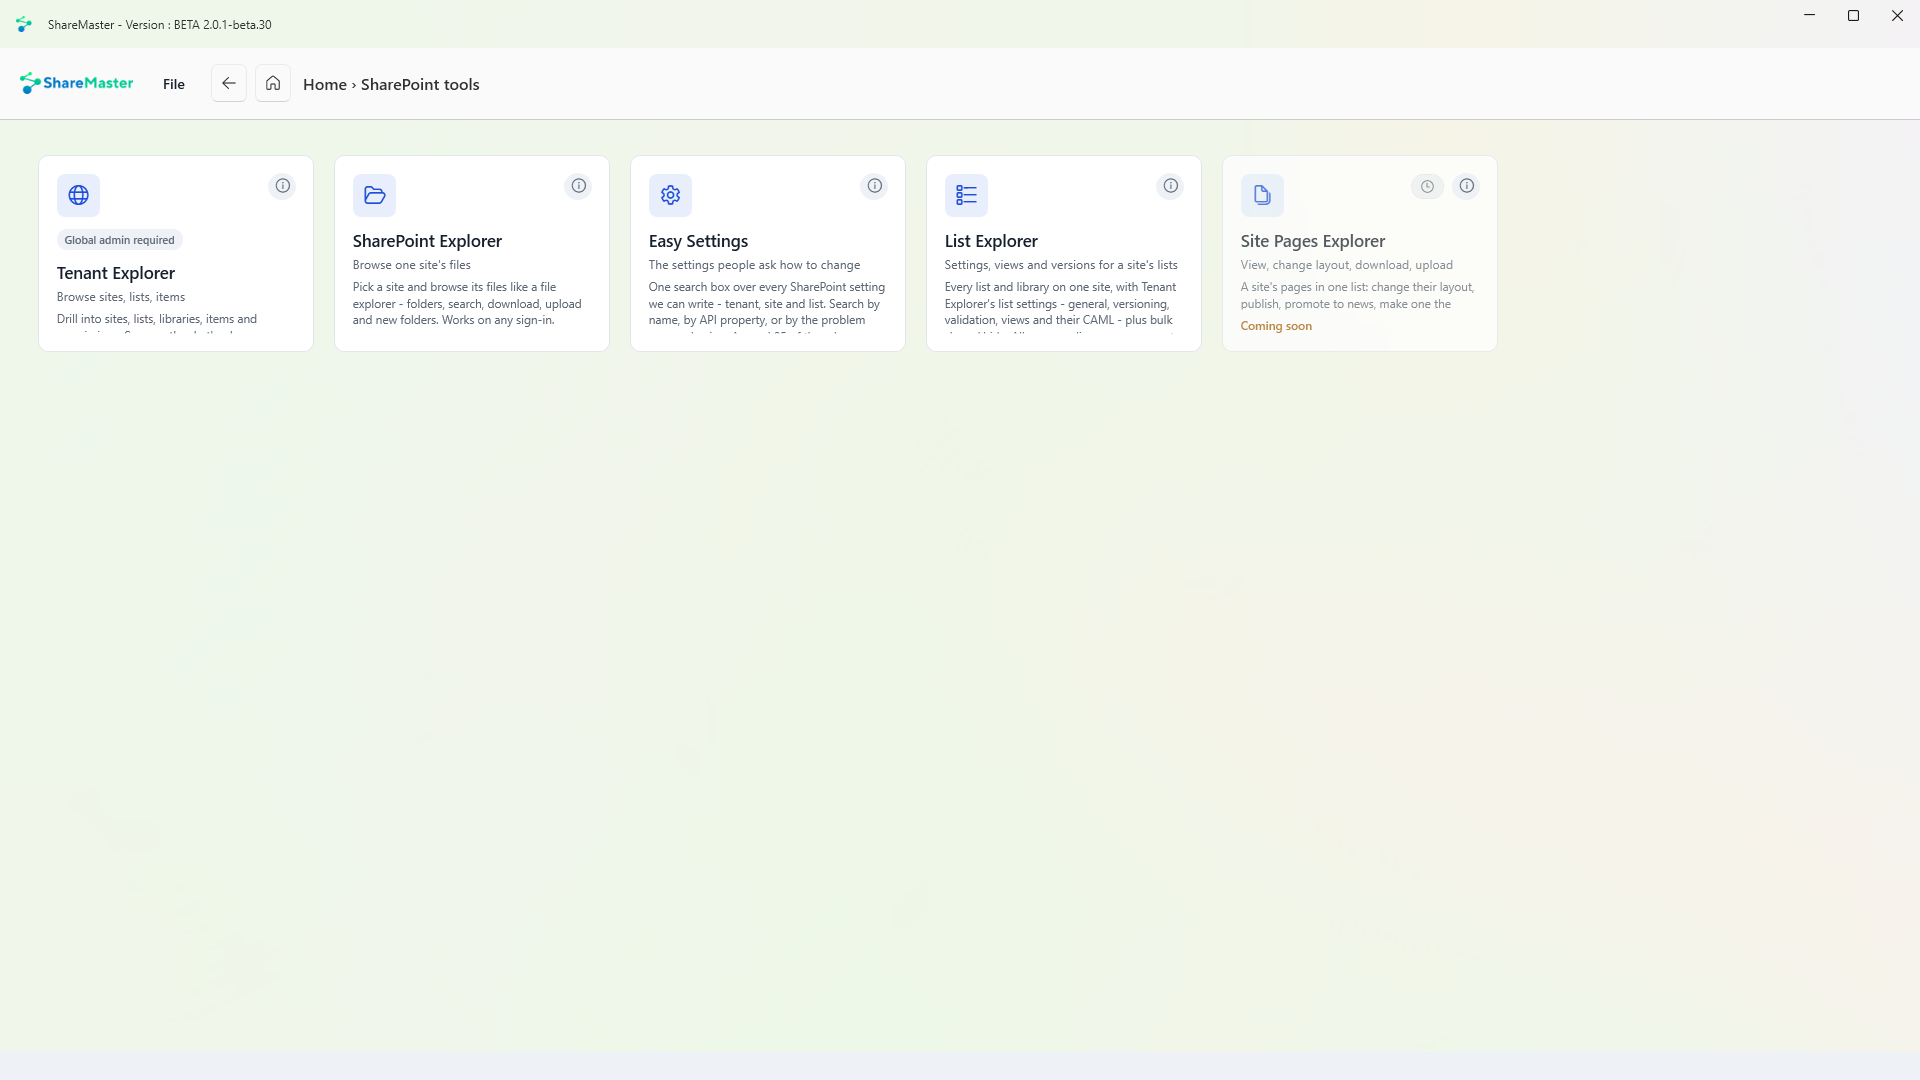
Task: Click the Home house icon button
Action: (x=273, y=83)
